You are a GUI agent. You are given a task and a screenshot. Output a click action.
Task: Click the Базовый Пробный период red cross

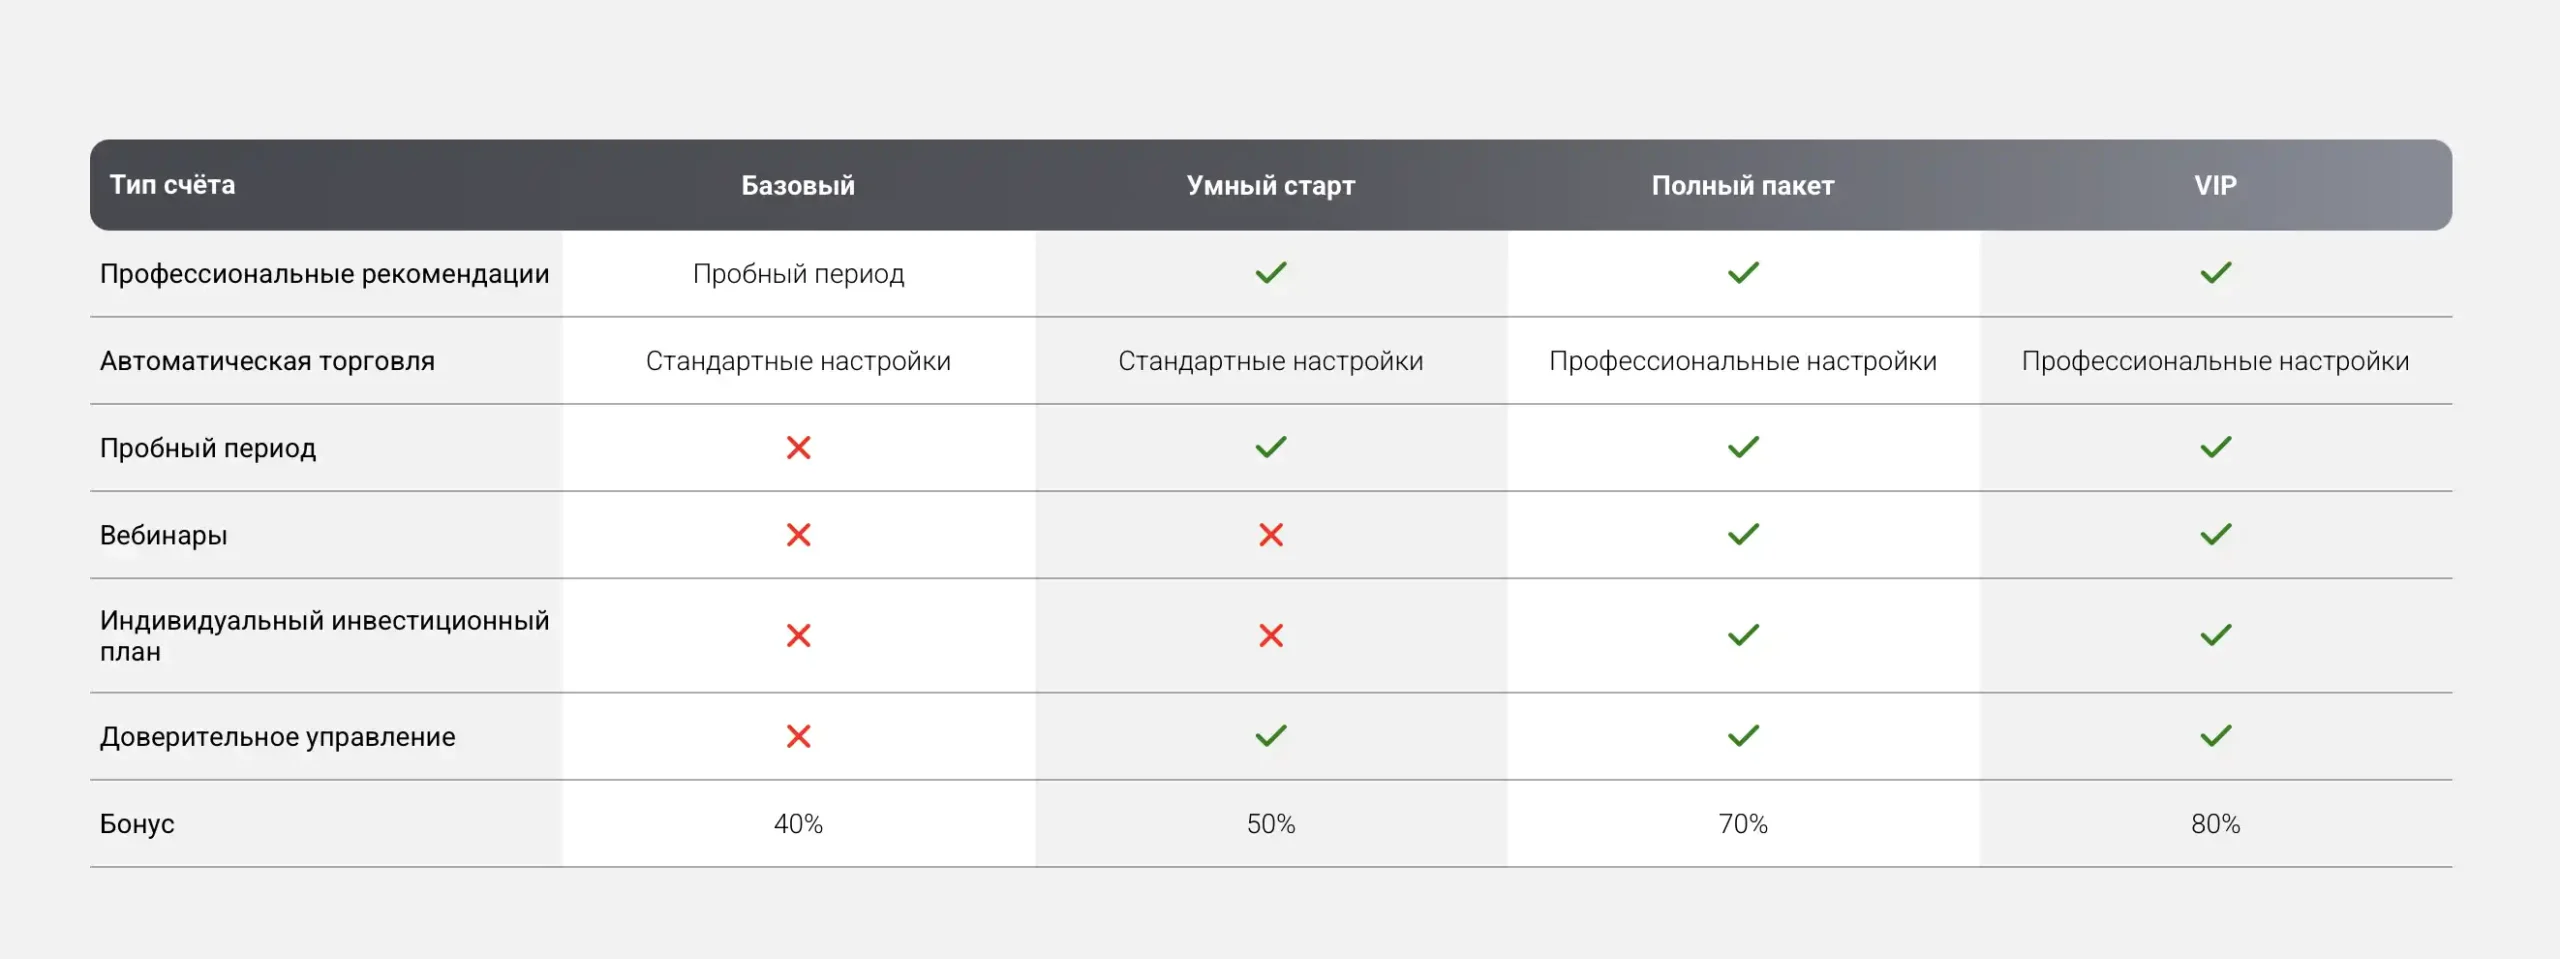coord(798,448)
